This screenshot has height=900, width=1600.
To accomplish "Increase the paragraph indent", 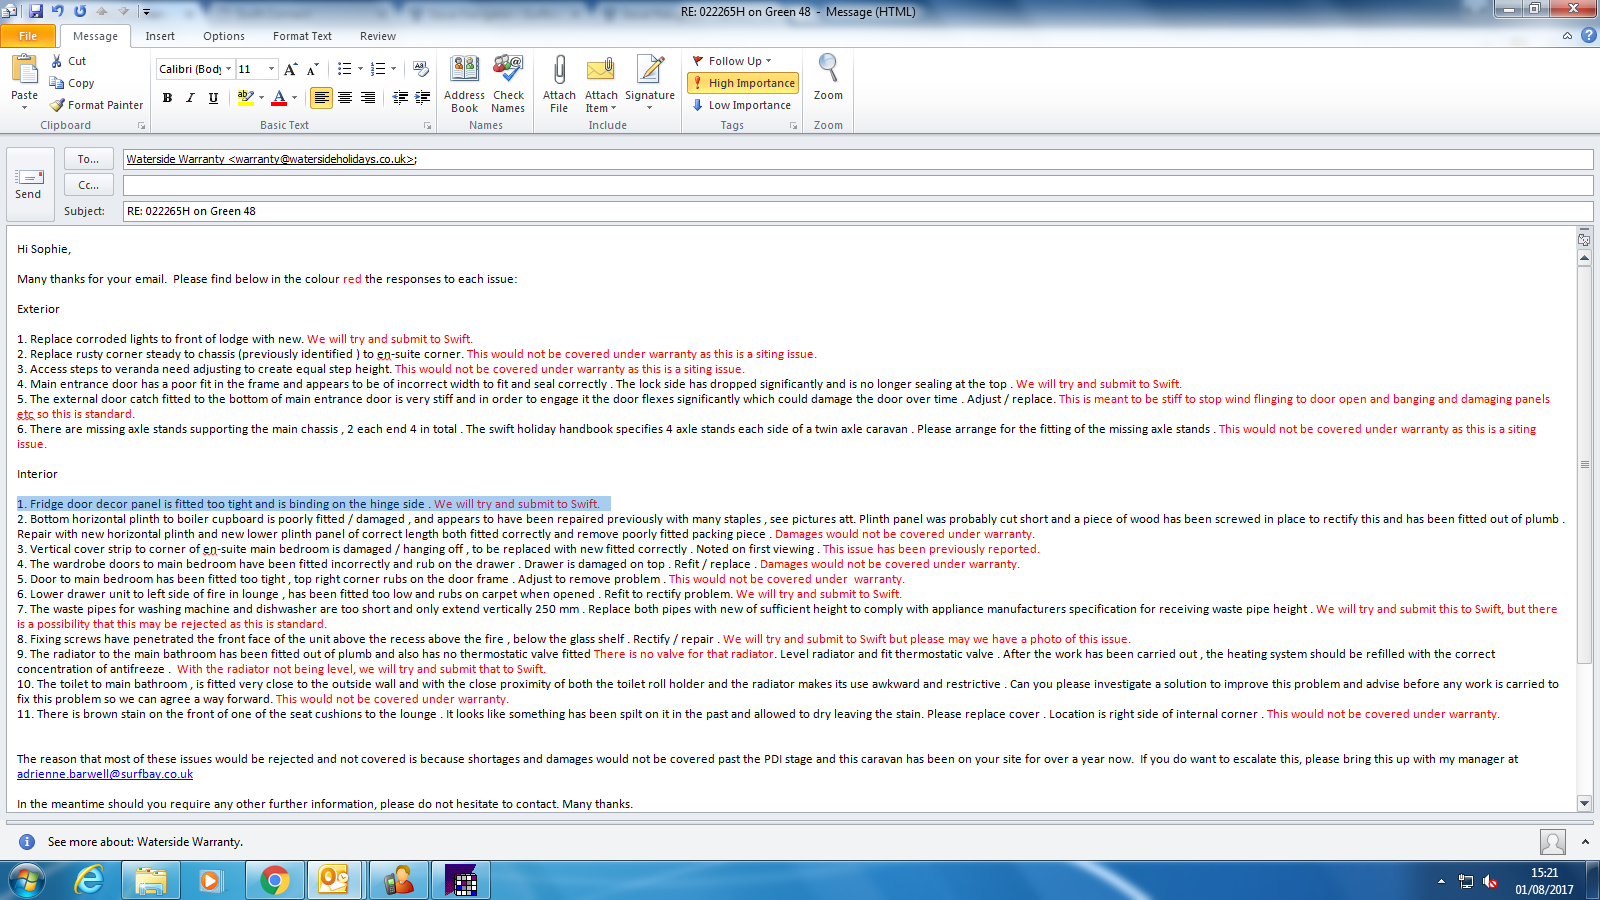I will pyautogui.click(x=422, y=97).
